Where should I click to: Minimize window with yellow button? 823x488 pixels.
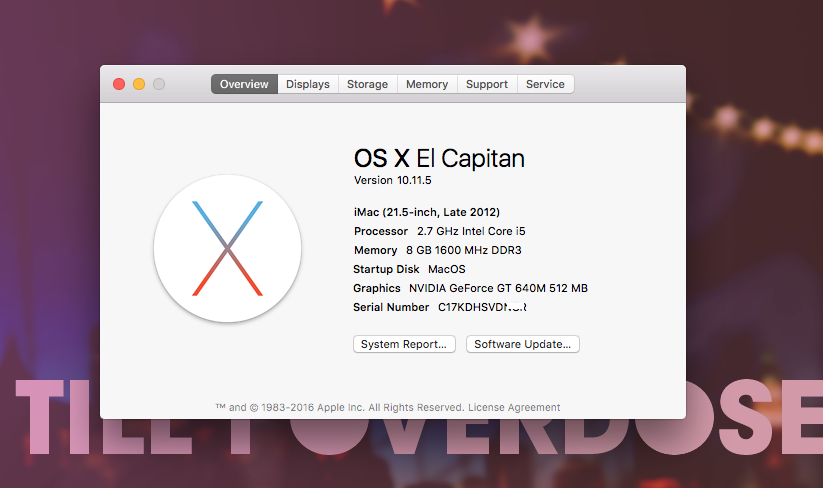139,84
